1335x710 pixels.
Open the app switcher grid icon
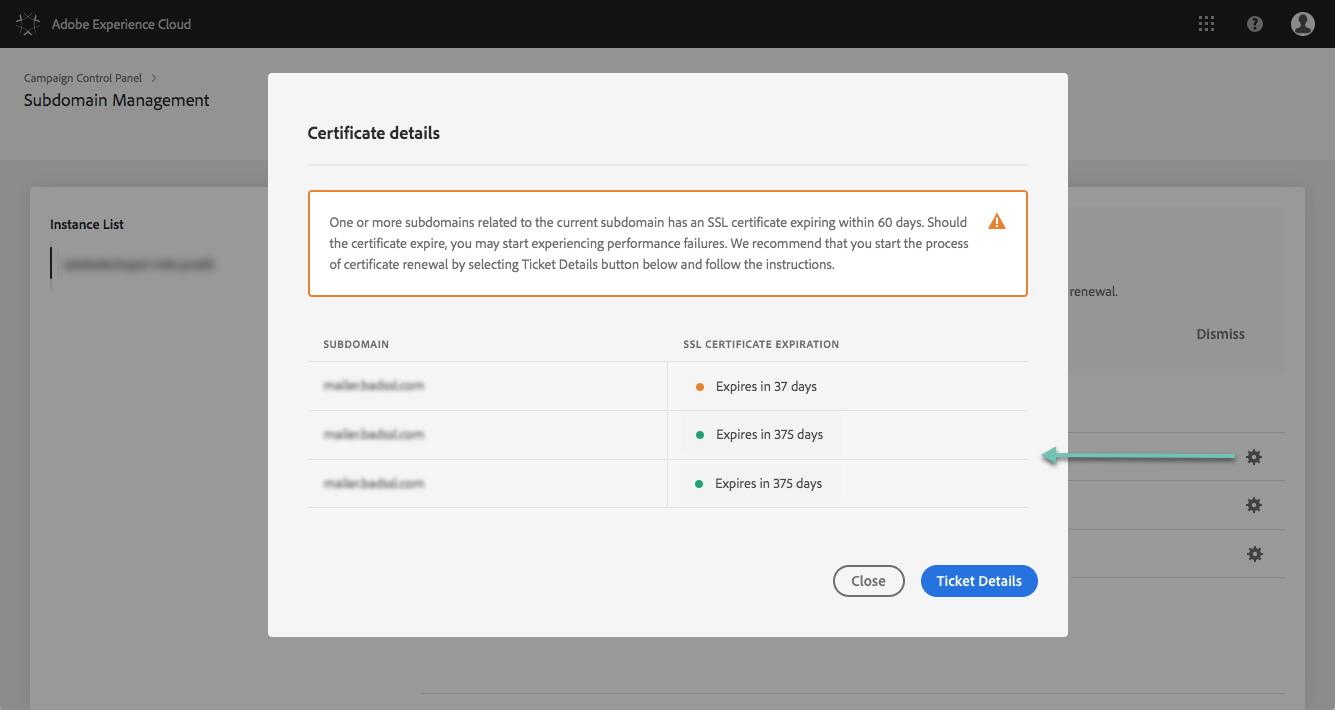coord(1207,24)
